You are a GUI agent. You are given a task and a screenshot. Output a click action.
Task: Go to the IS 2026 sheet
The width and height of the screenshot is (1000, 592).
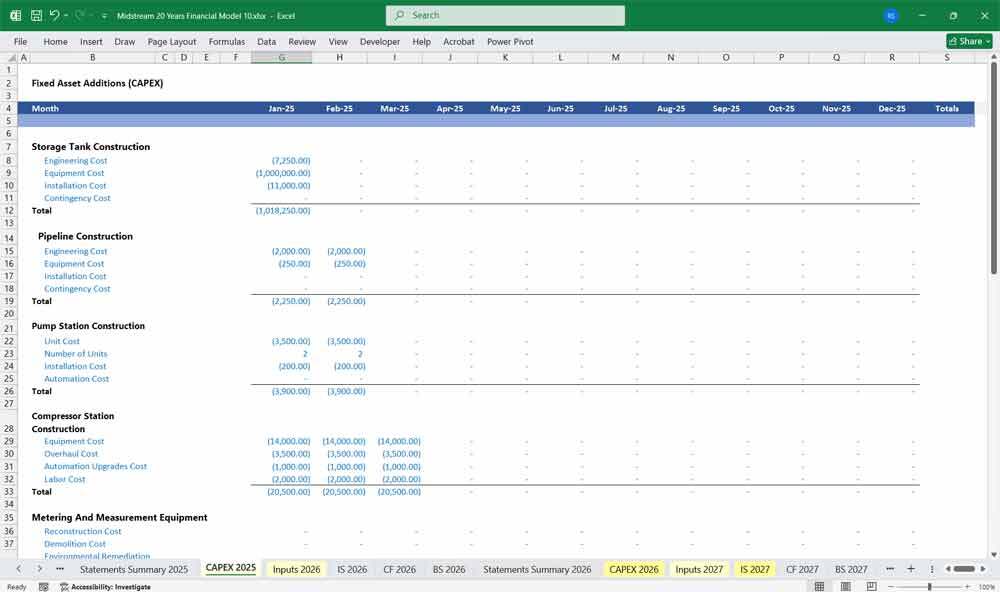[x=352, y=569]
